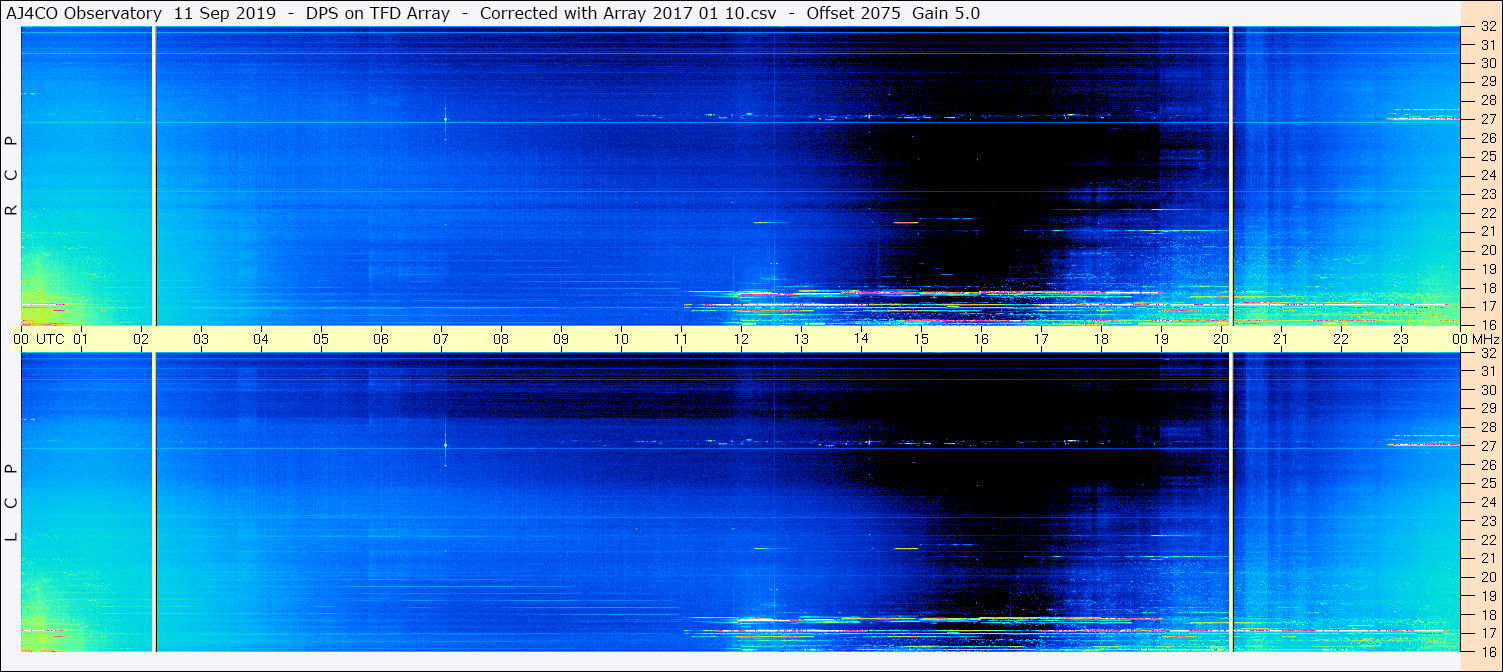Image resolution: width=1503 pixels, height=672 pixels.
Task: Select hour '22' on the time axis
Action: (x=1341, y=339)
